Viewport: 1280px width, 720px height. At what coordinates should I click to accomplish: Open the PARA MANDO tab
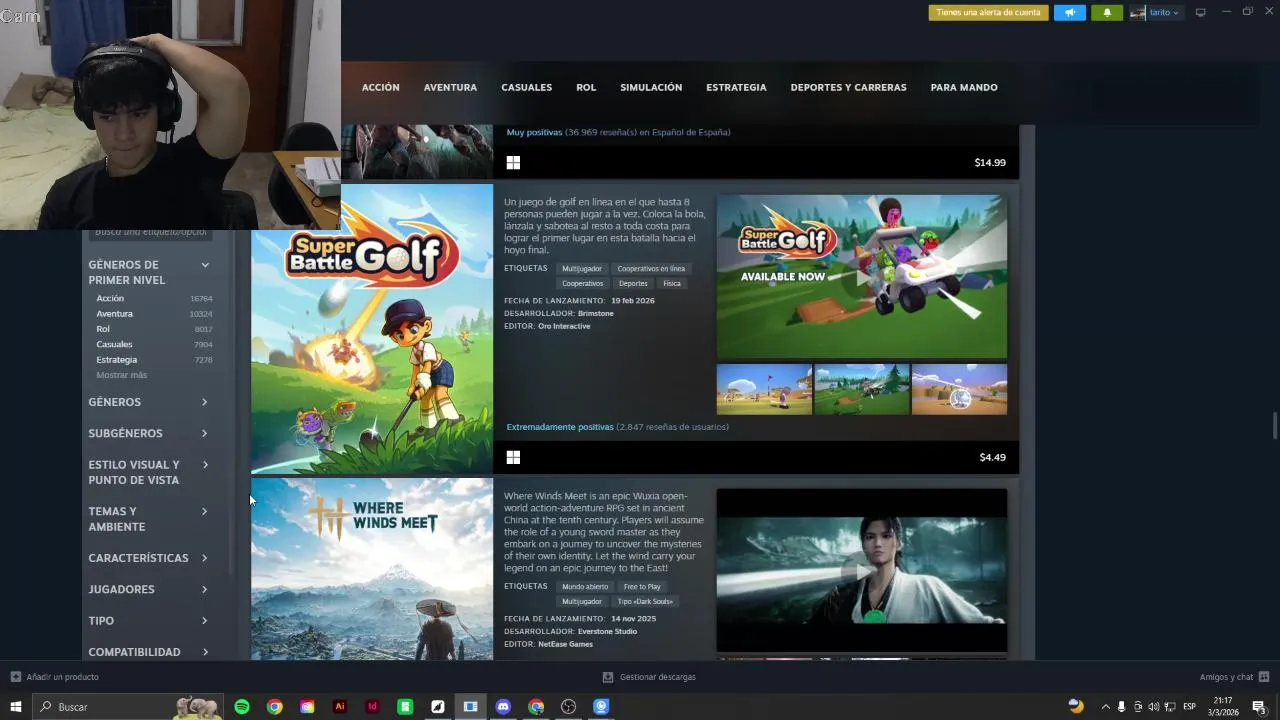coord(964,87)
